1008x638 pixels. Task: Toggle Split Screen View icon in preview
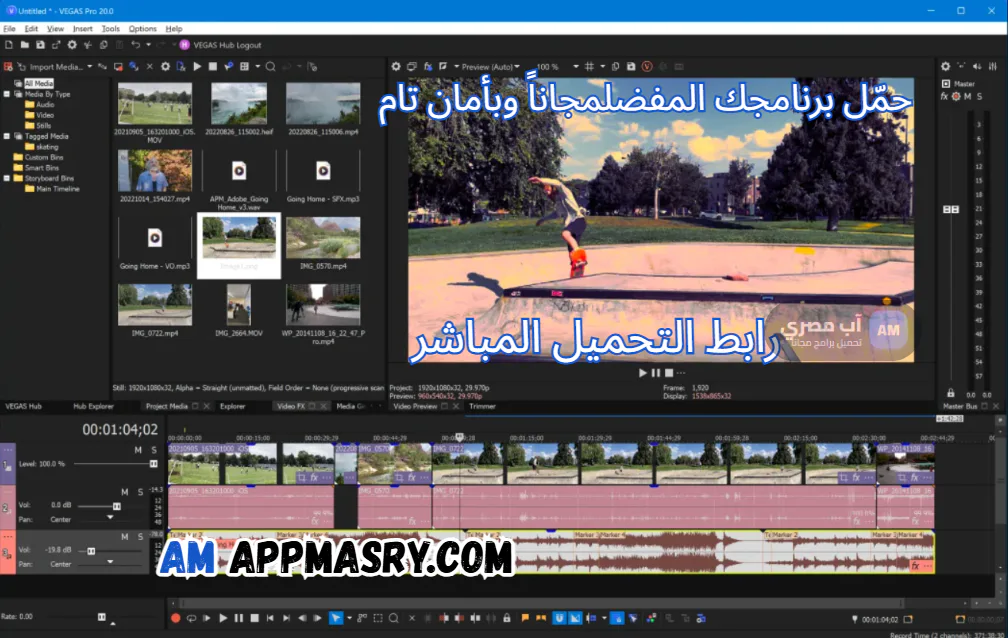[444, 66]
